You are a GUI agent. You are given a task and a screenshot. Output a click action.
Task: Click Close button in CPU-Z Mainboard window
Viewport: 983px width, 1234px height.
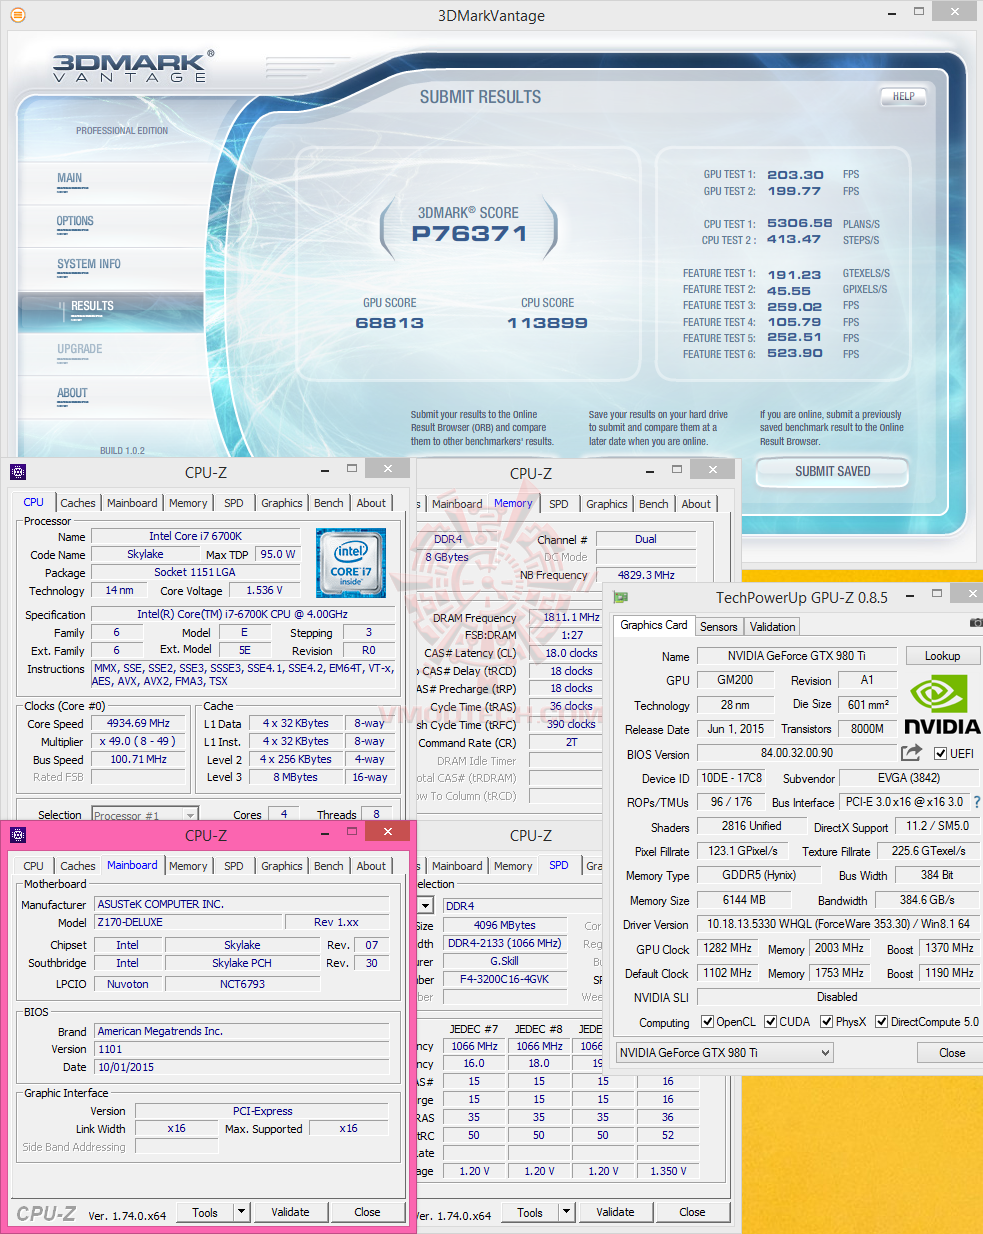click(367, 1212)
